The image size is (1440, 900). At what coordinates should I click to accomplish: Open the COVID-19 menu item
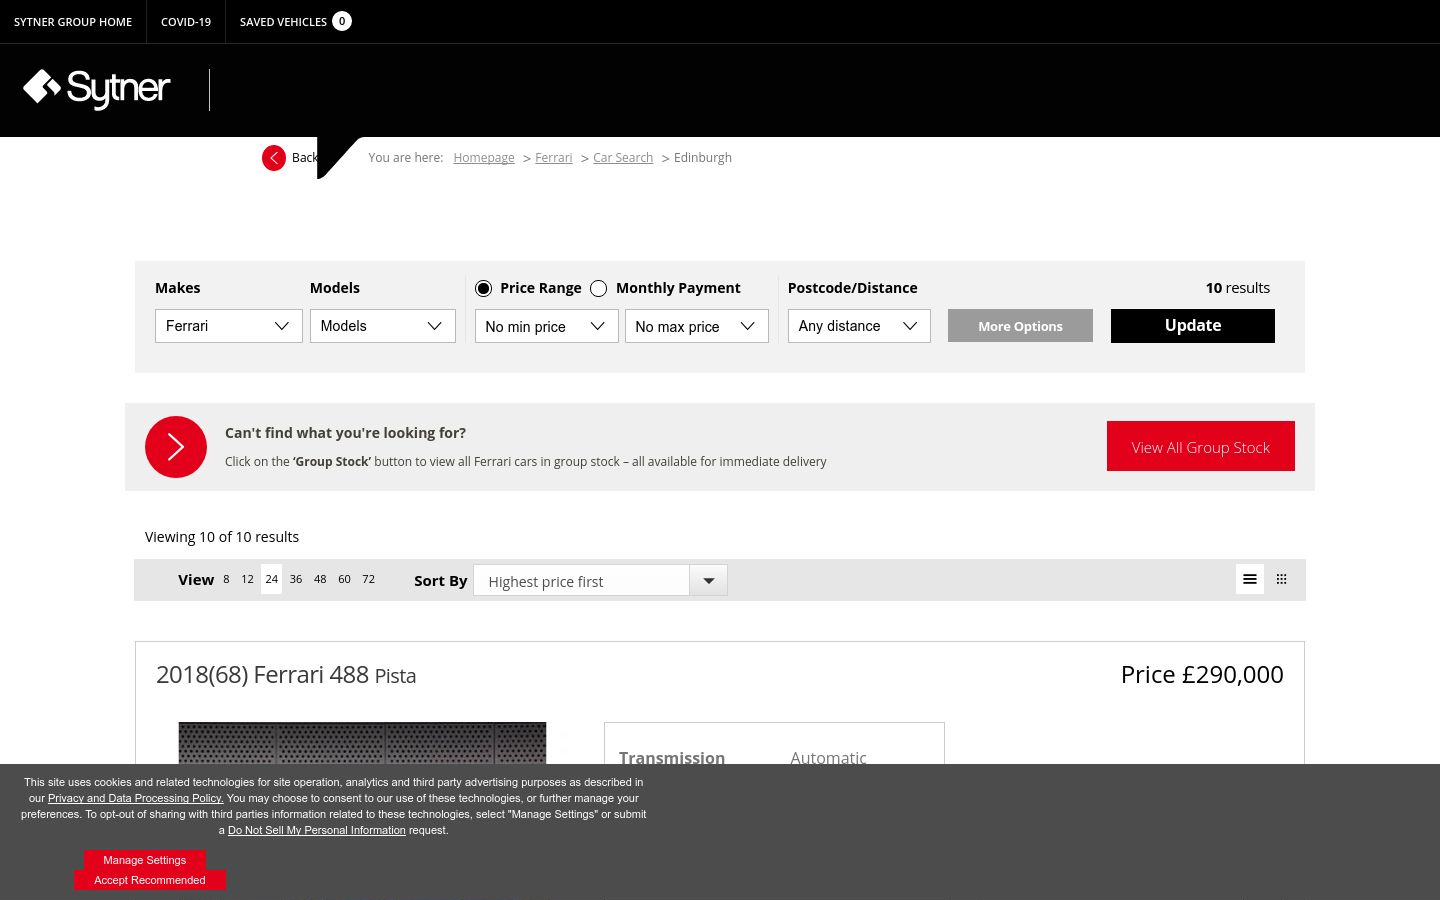click(x=186, y=22)
